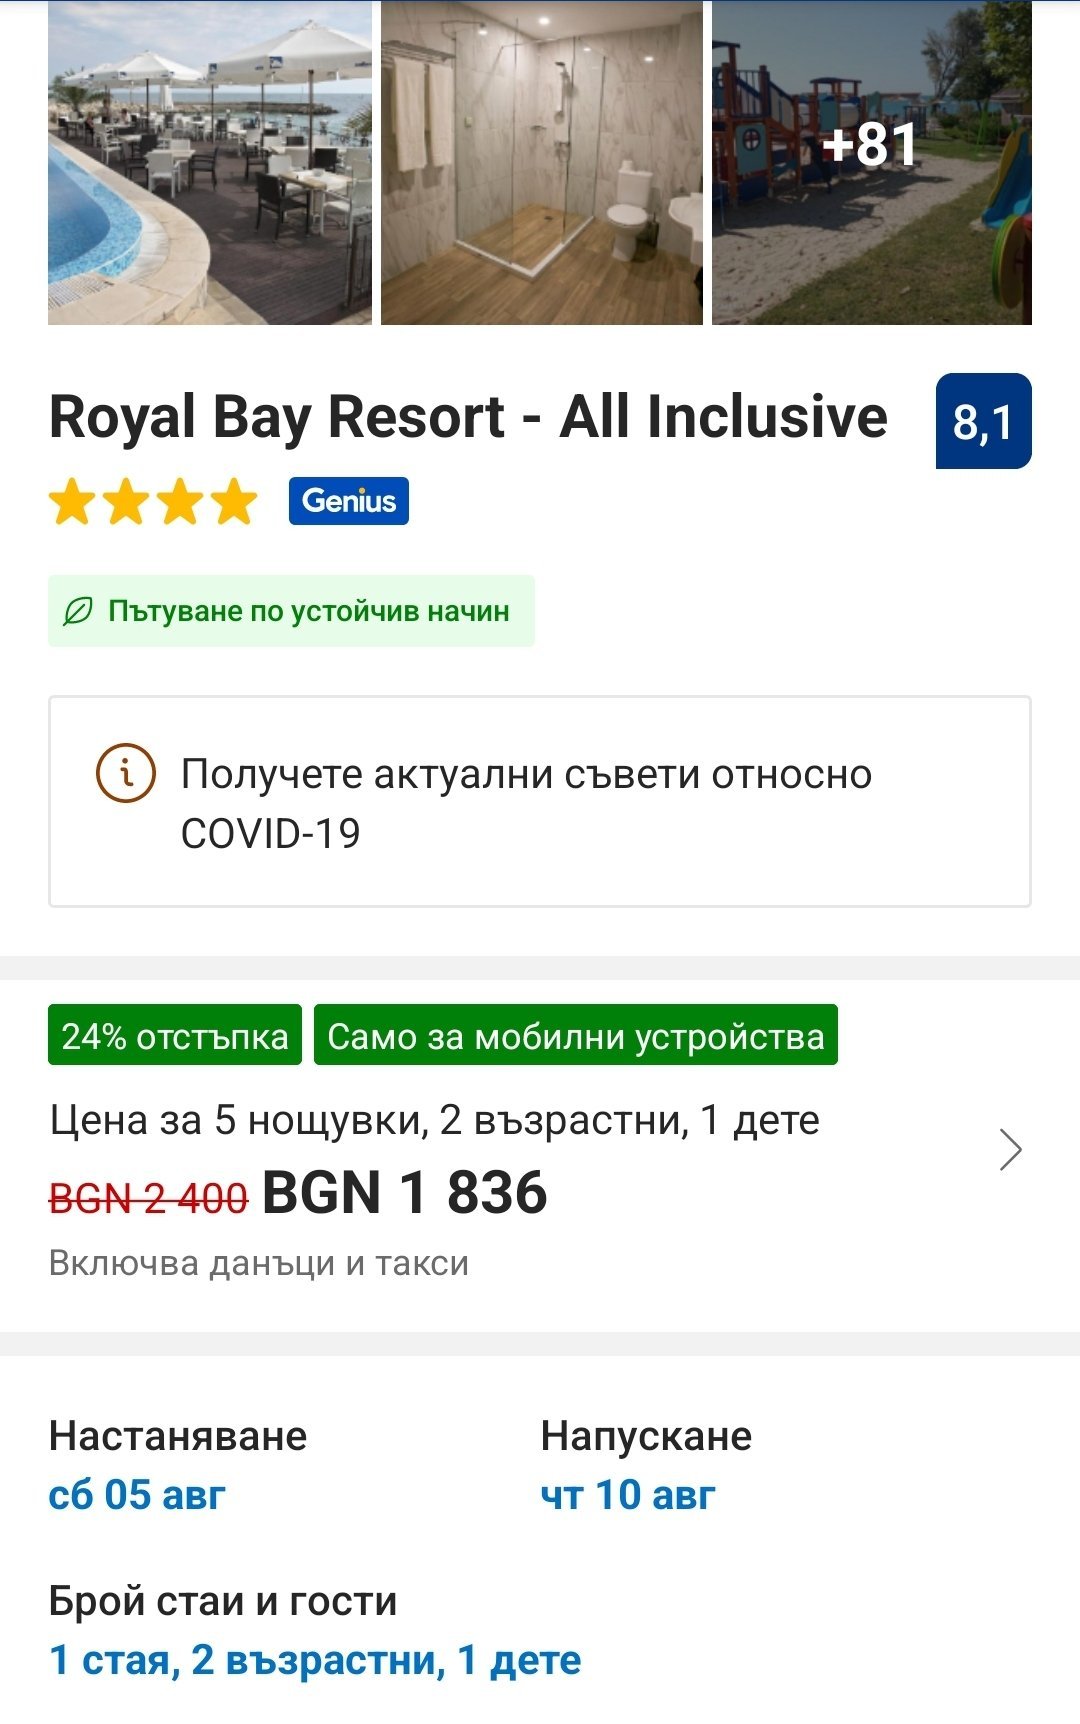View the +81 more photos thumbnail
The width and height of the screenshot is (1080, 1724).
871,165
